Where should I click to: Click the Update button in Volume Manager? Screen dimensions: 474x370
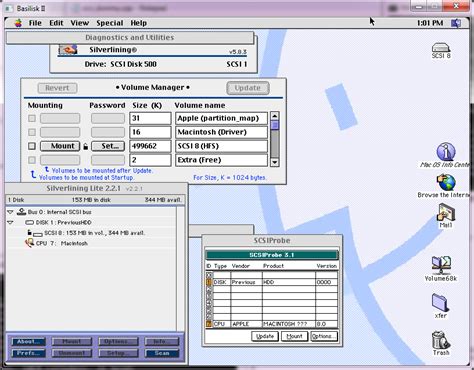[248, 88]
